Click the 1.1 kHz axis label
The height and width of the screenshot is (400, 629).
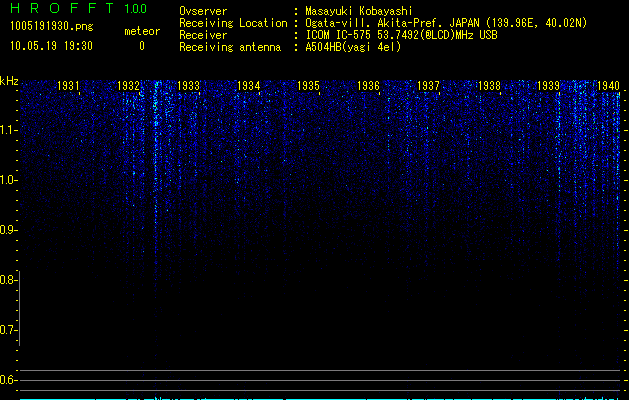pyautogui.click(x=8, y=130)
